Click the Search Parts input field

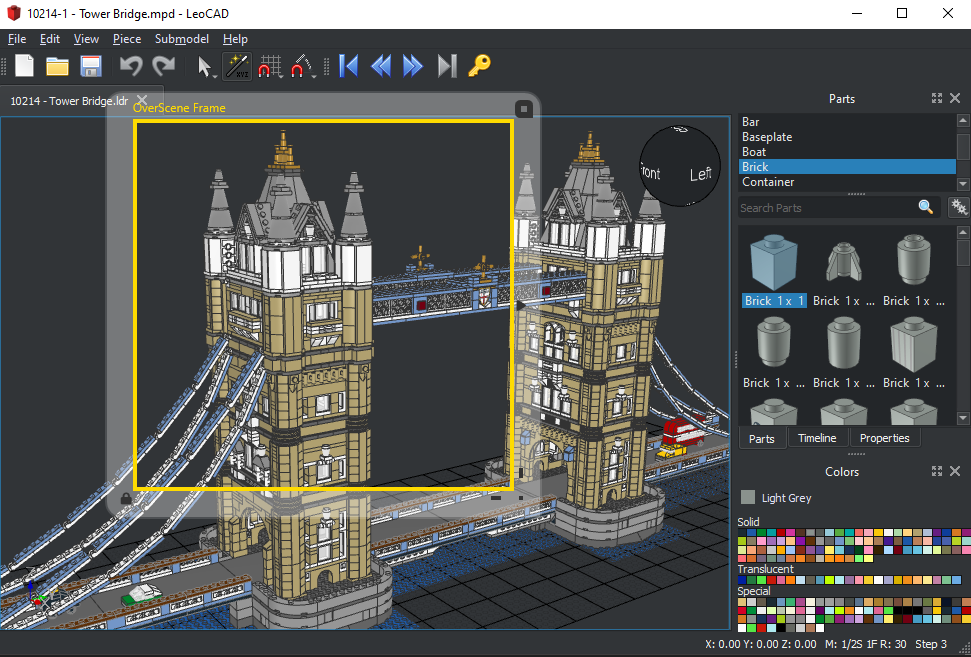click(x=825, y=208)
